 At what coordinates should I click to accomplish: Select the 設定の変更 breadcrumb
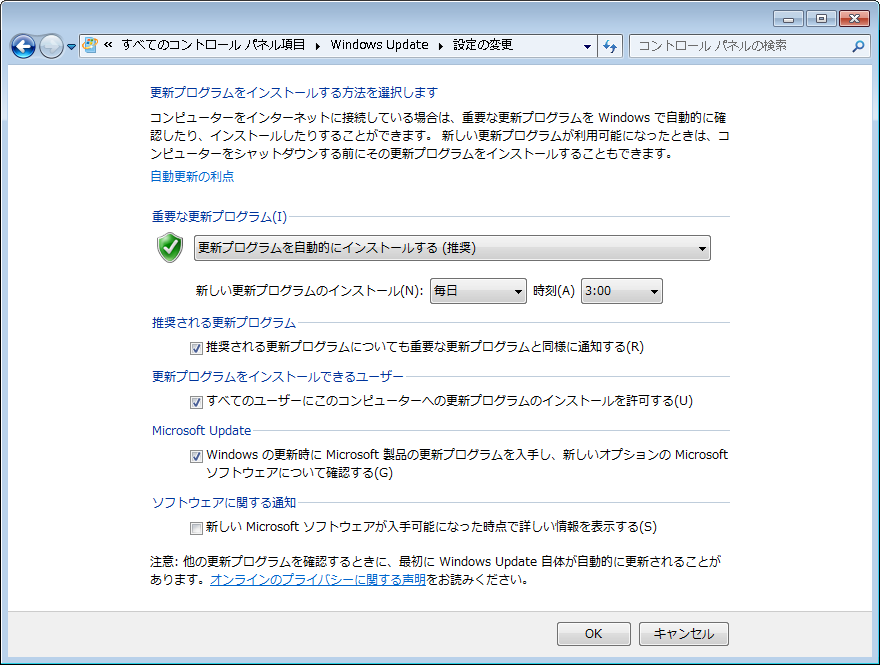483,45
